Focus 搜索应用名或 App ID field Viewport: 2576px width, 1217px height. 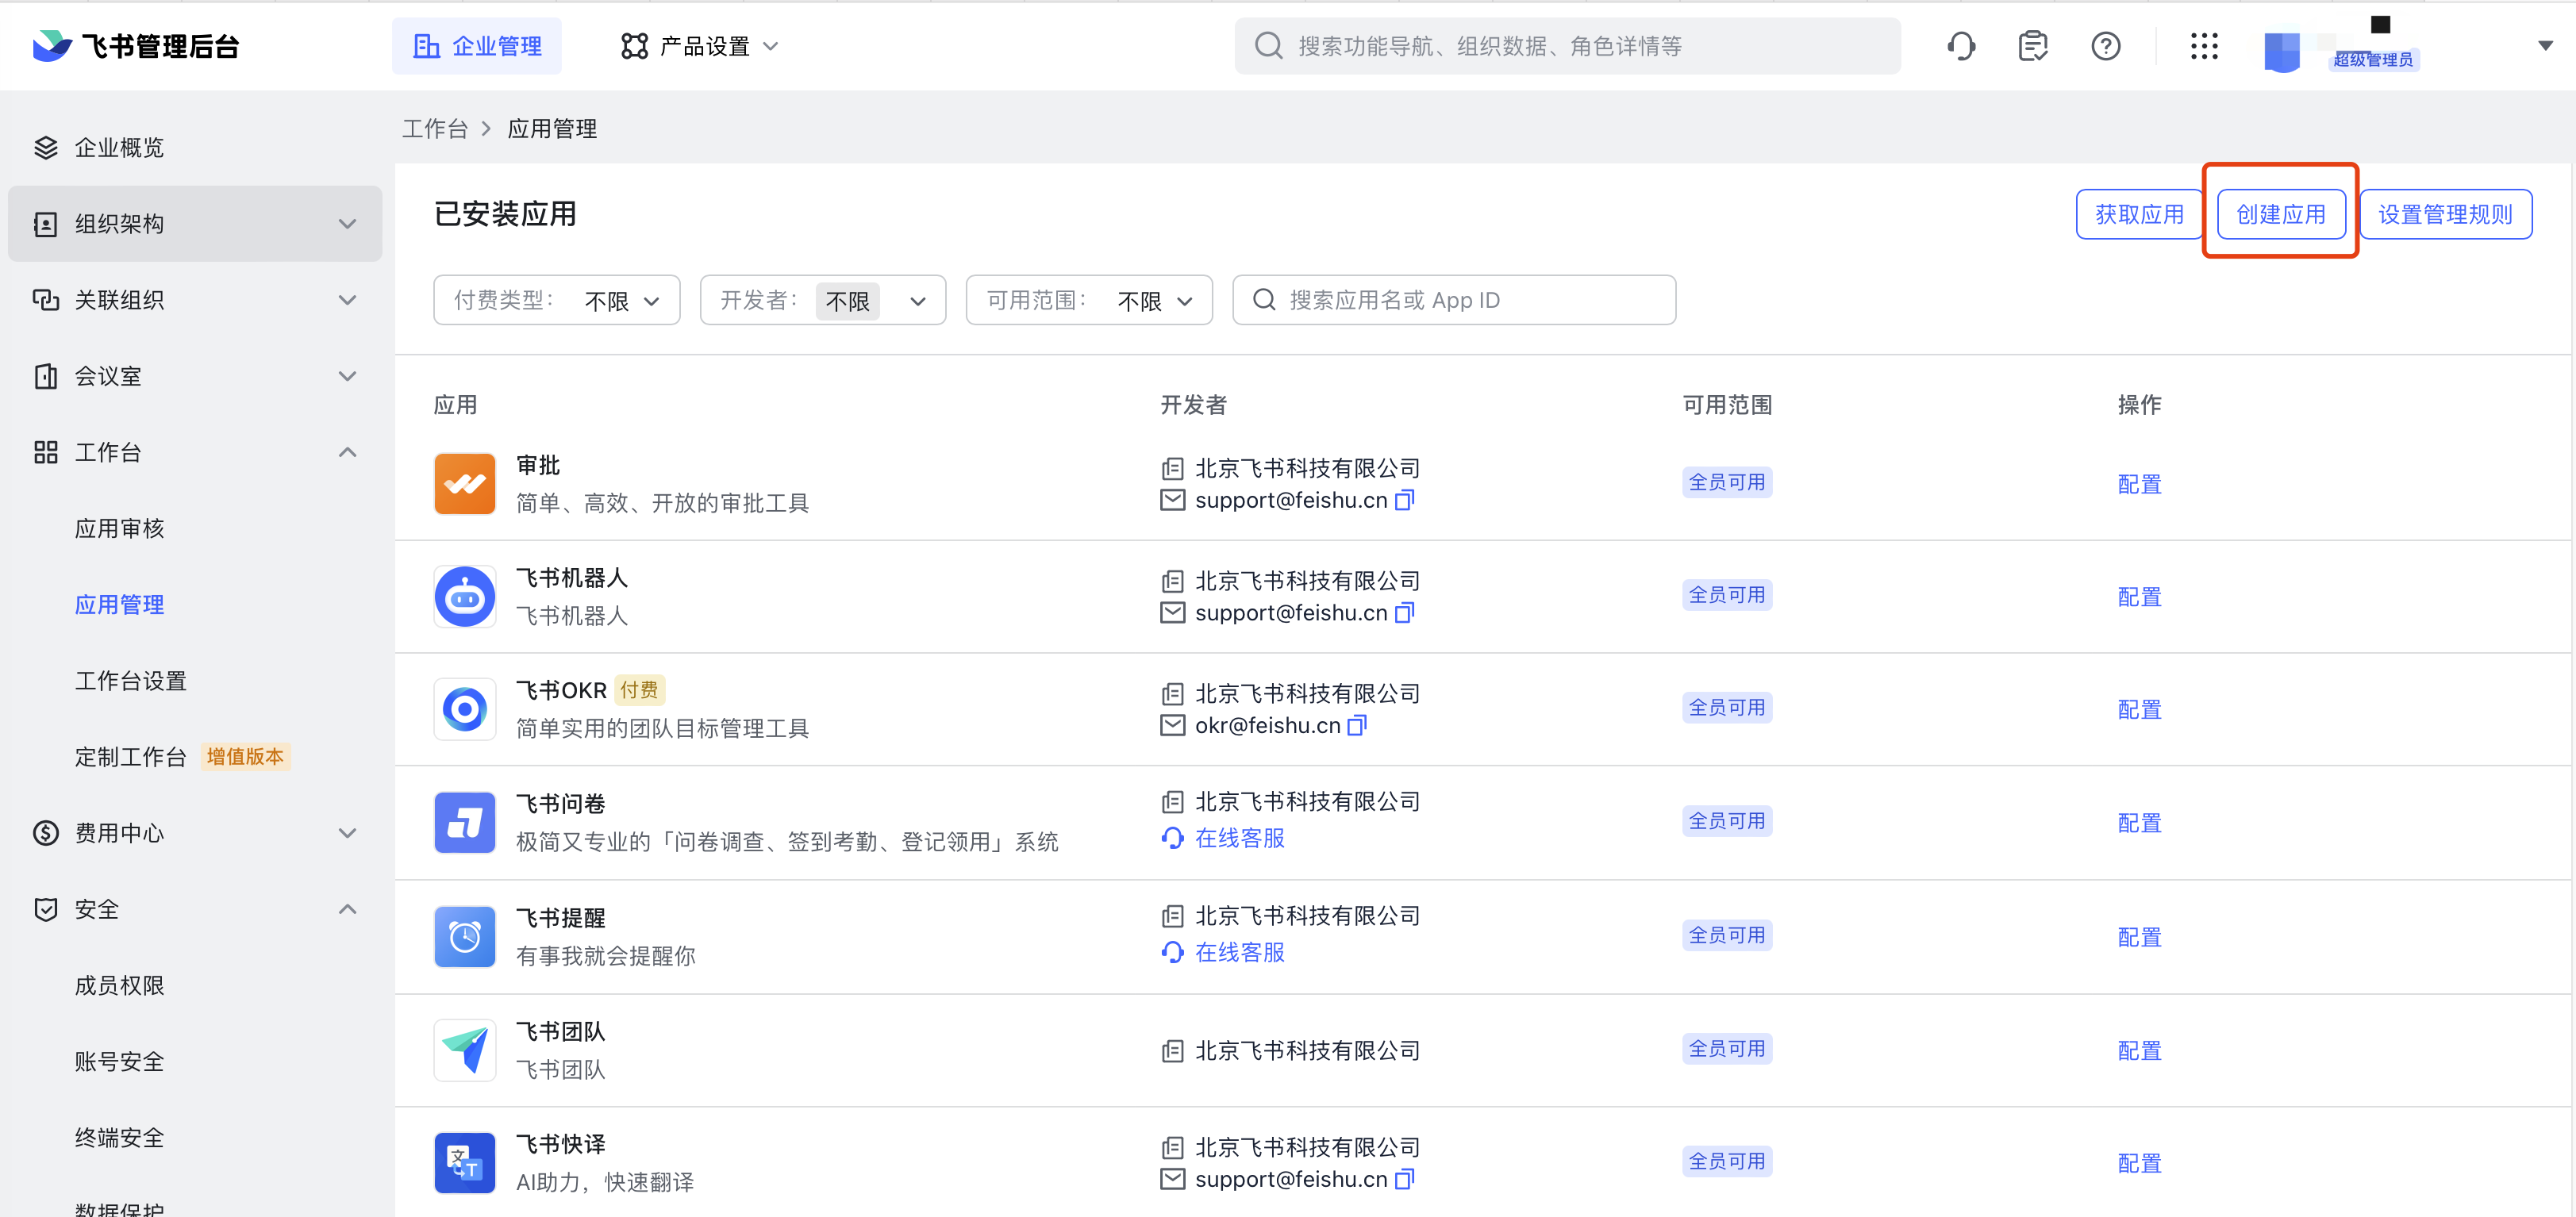1453,300
